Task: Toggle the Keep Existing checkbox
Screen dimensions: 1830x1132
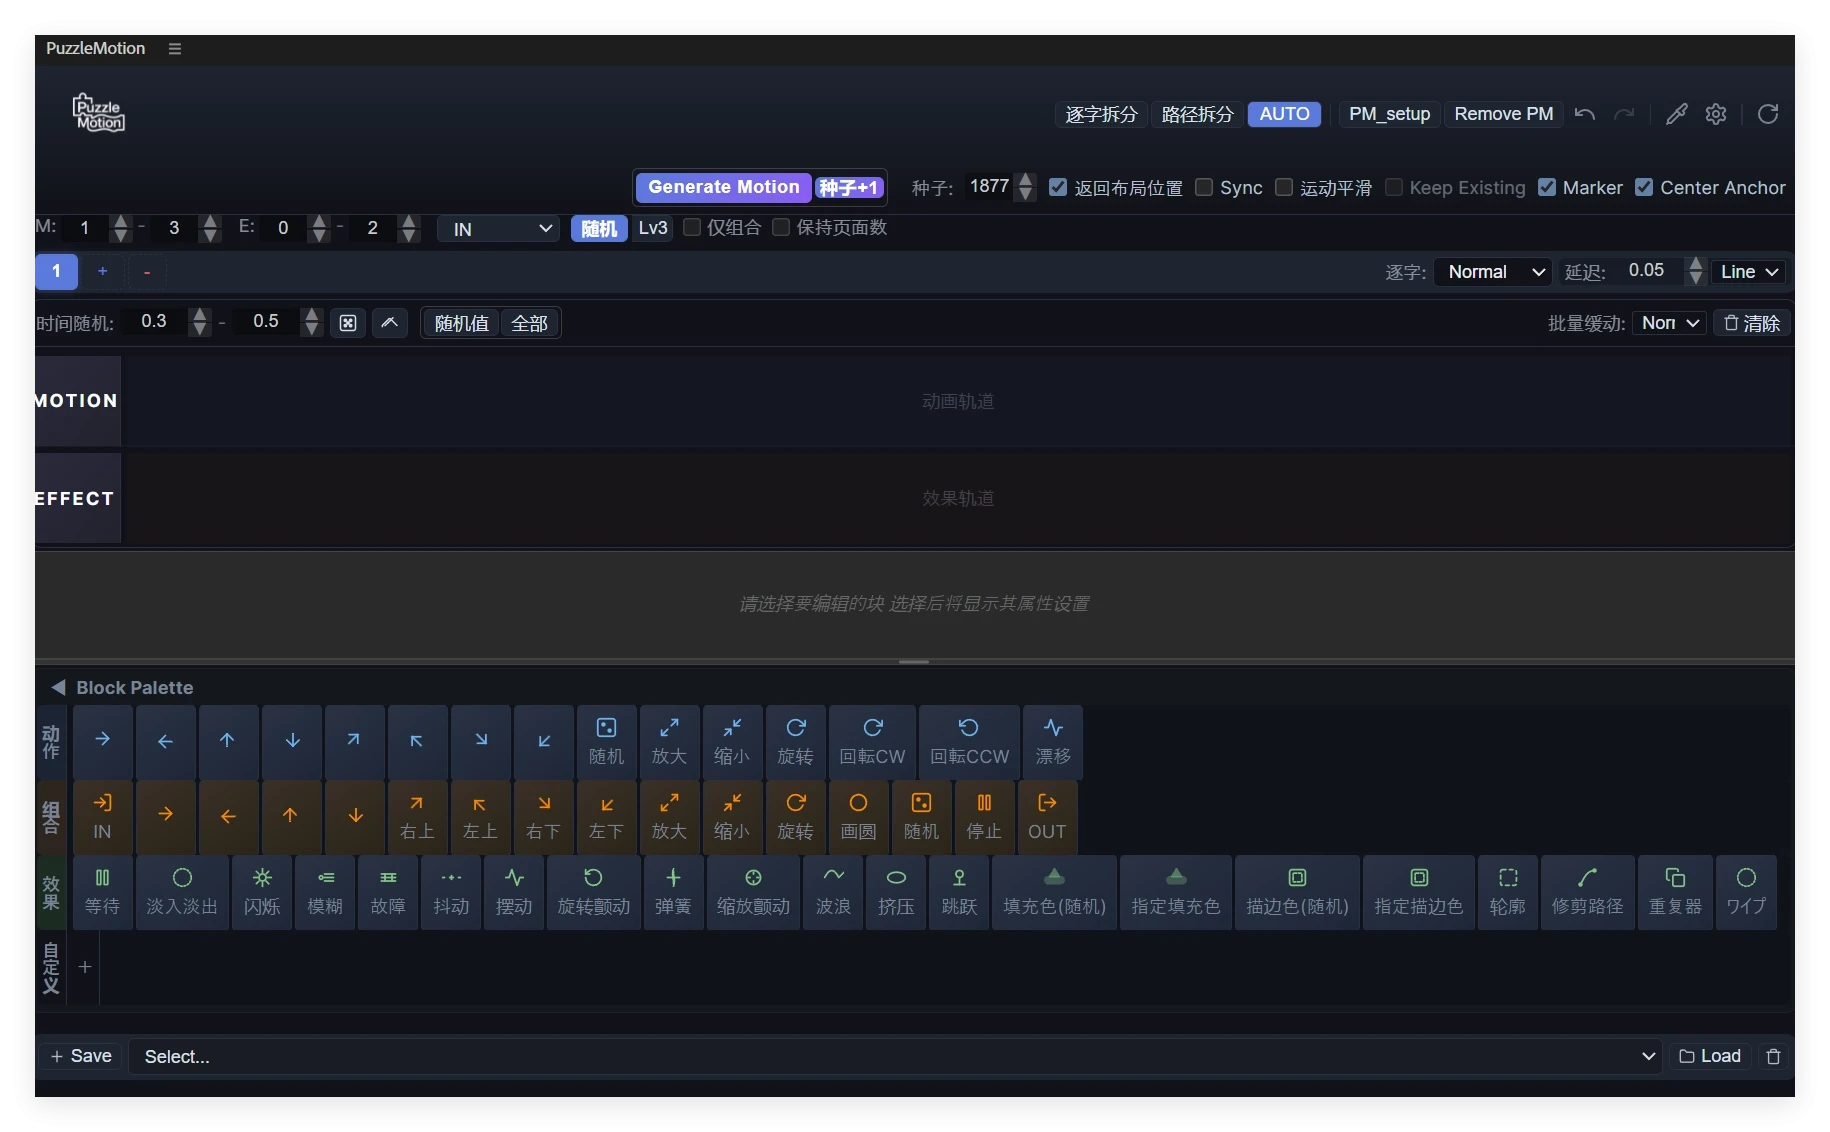Action: (1393, 187)
